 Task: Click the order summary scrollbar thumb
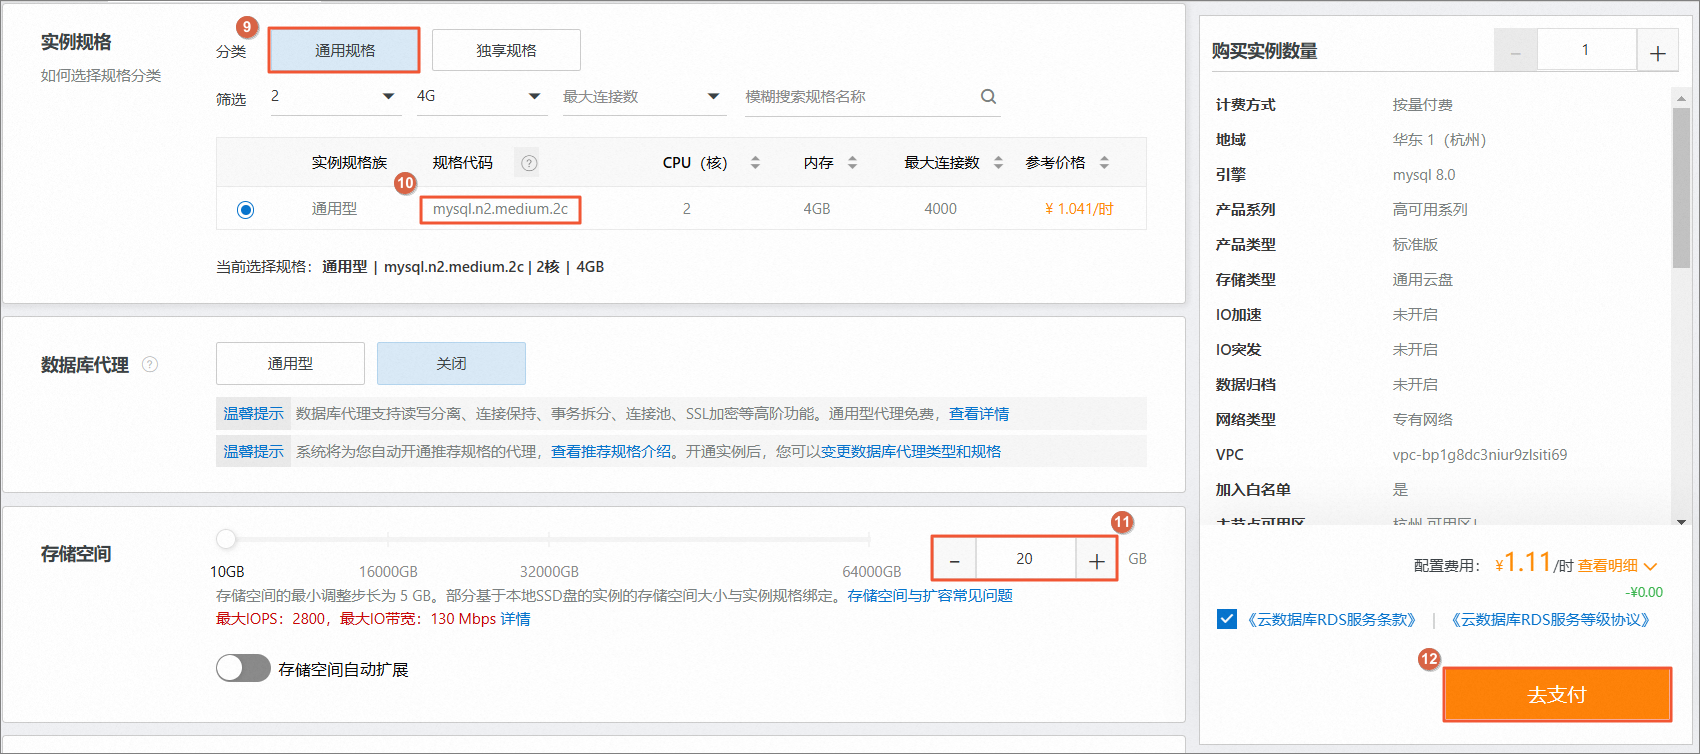tap(1681, 188)
